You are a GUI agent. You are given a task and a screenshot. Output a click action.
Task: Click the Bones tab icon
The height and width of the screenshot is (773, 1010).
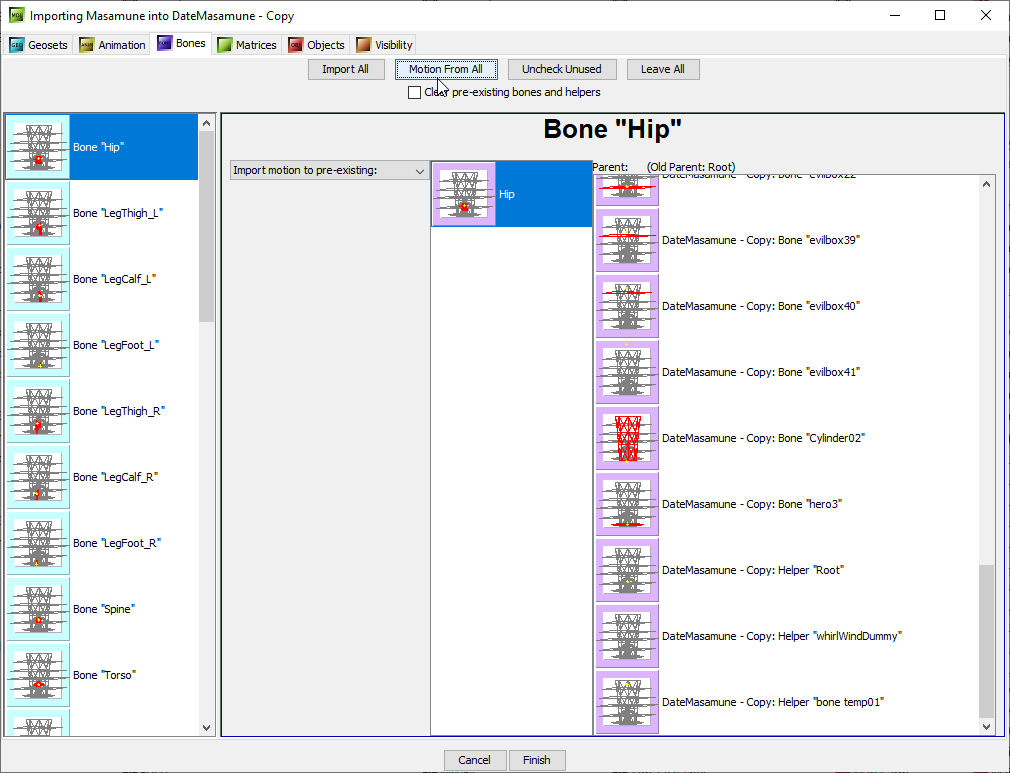(164, 43)
